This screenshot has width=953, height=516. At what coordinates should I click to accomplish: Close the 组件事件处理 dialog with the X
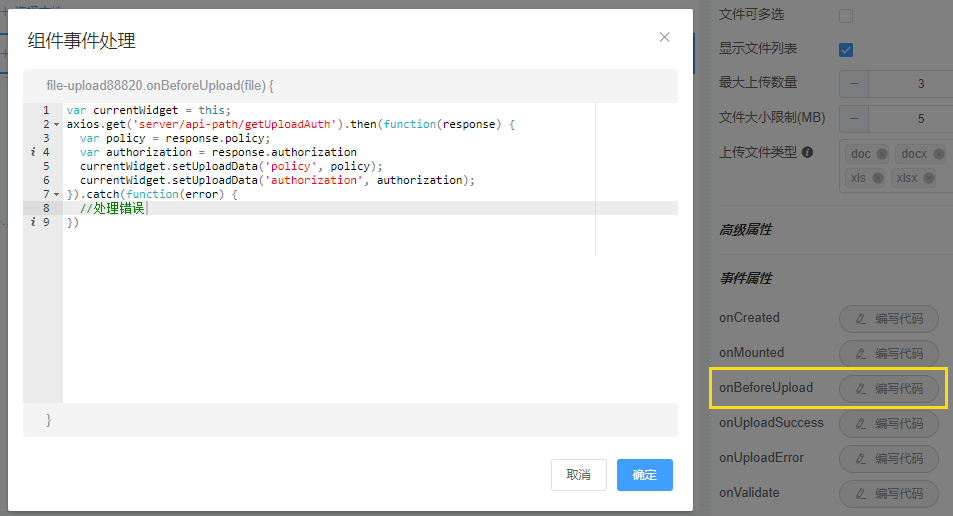click(x=664, y=38)
